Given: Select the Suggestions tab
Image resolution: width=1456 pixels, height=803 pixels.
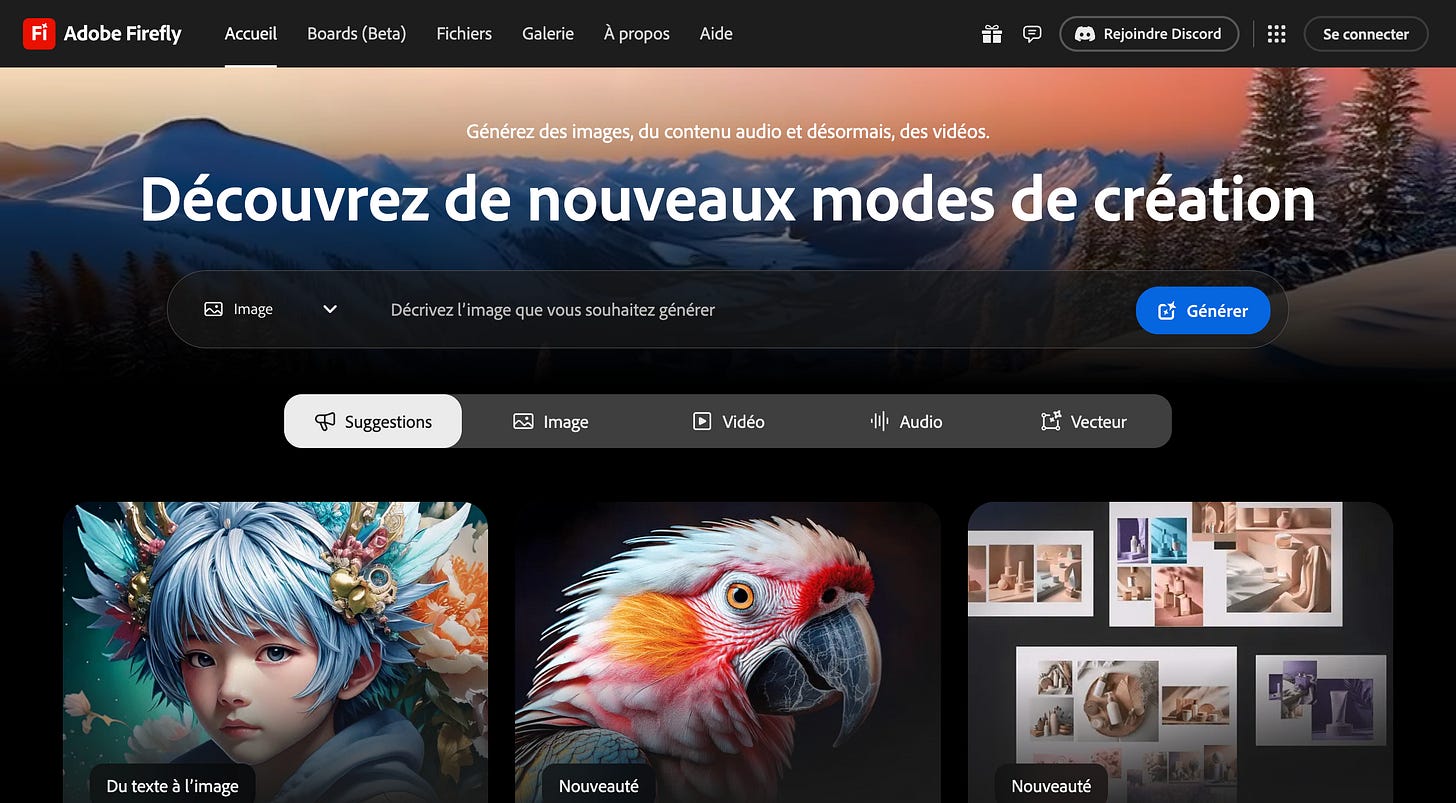Looking at the screenshot, I should (x=373, y=421).
